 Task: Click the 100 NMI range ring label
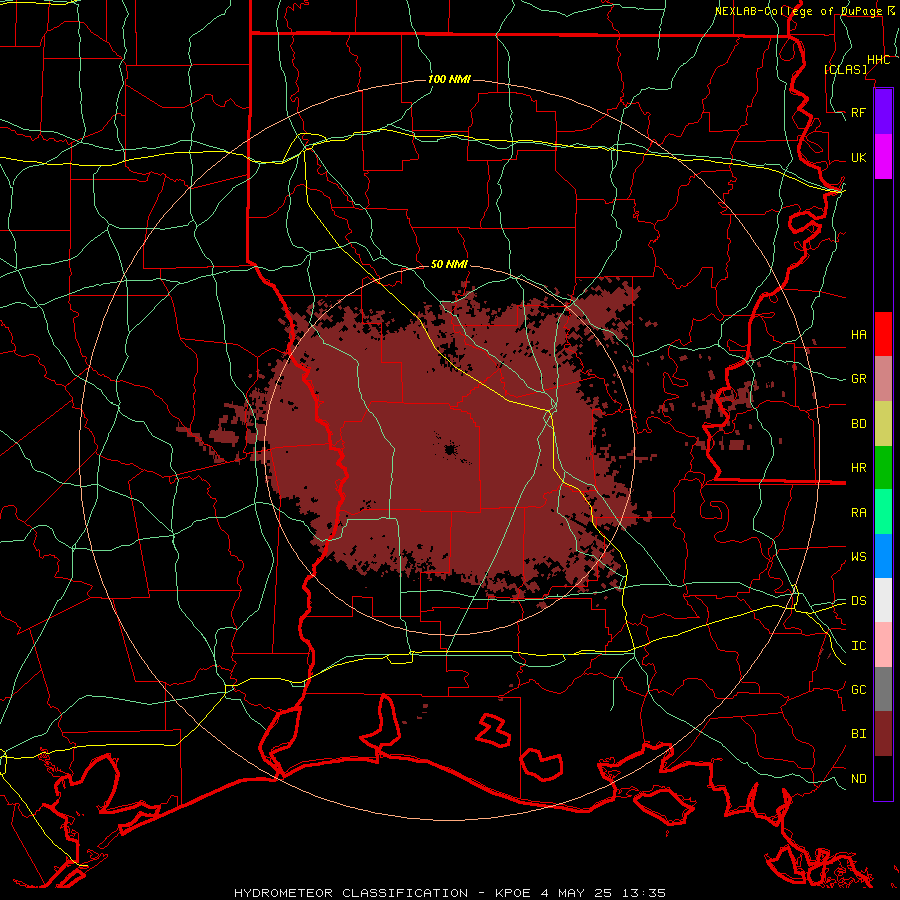(x=449, y=79)
